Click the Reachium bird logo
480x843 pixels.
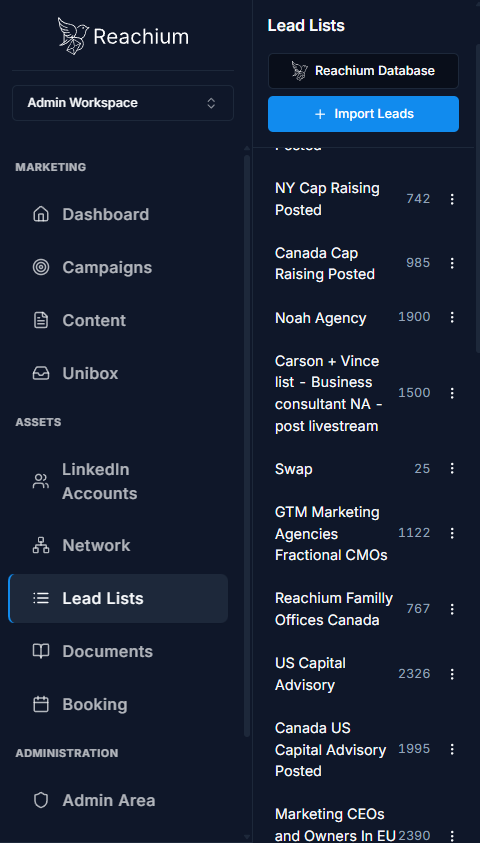74,36
